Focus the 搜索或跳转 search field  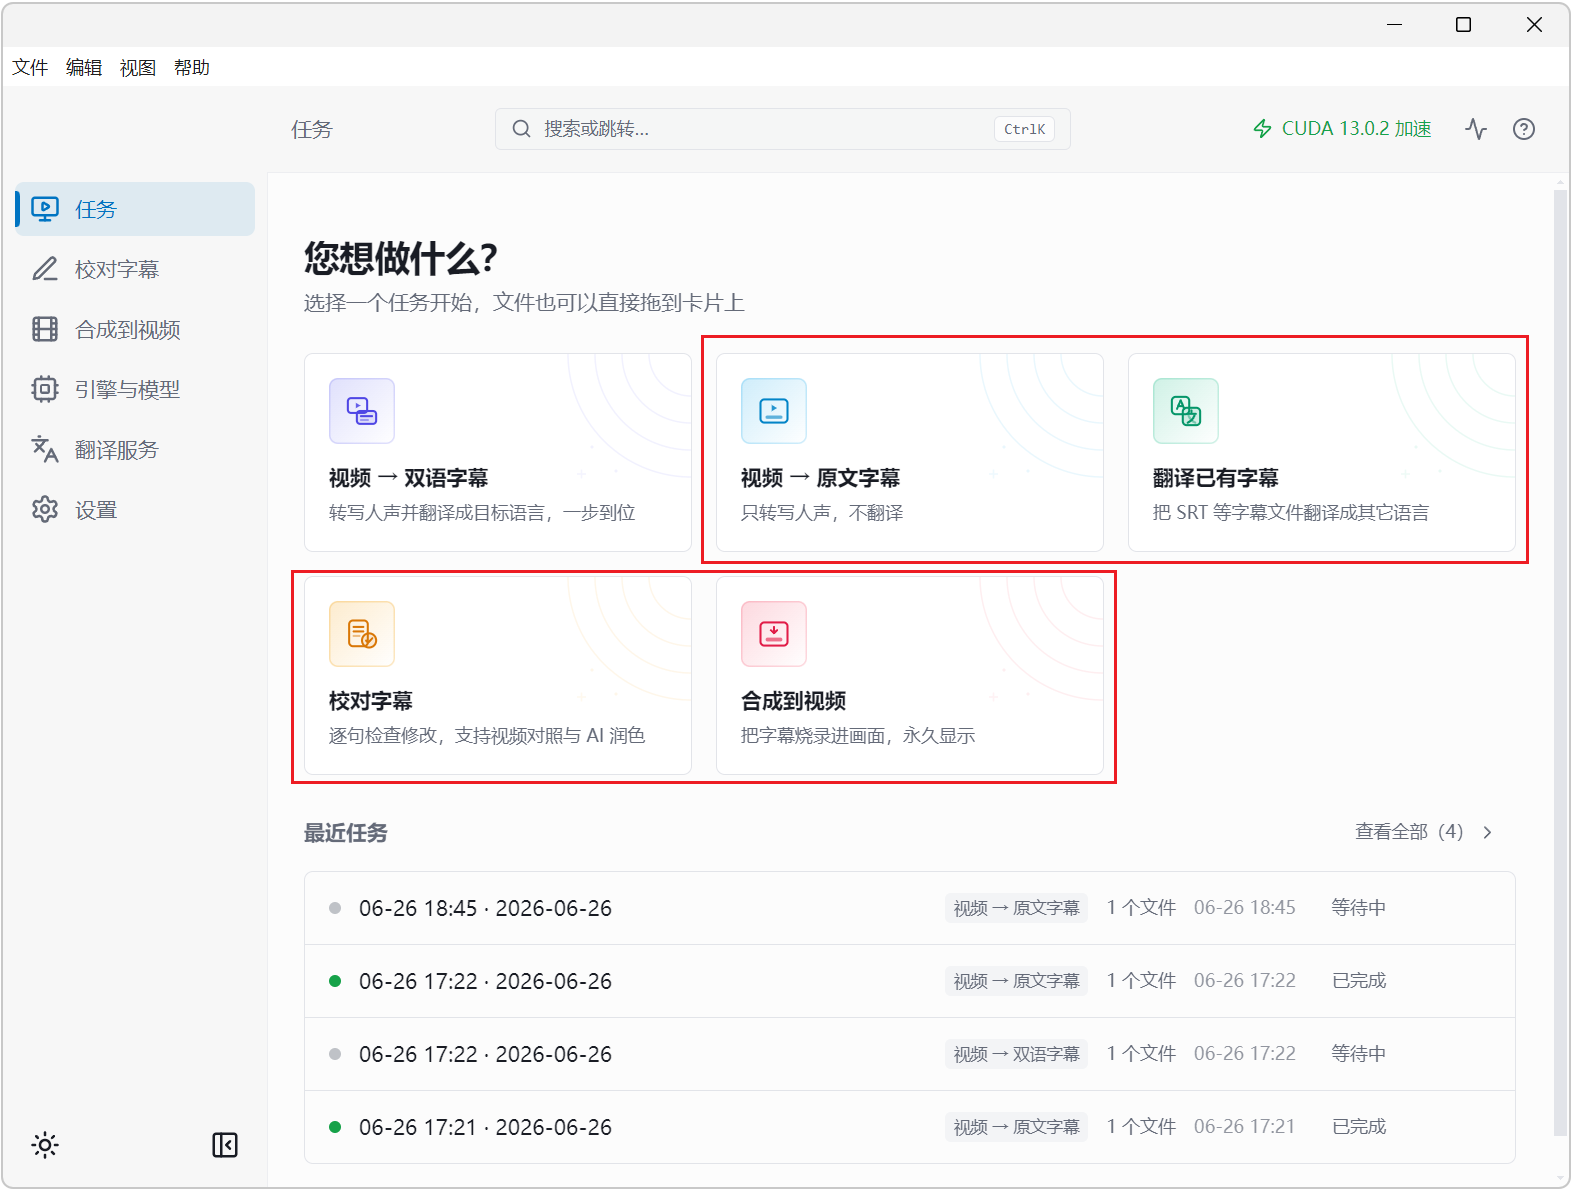(782, 129)
